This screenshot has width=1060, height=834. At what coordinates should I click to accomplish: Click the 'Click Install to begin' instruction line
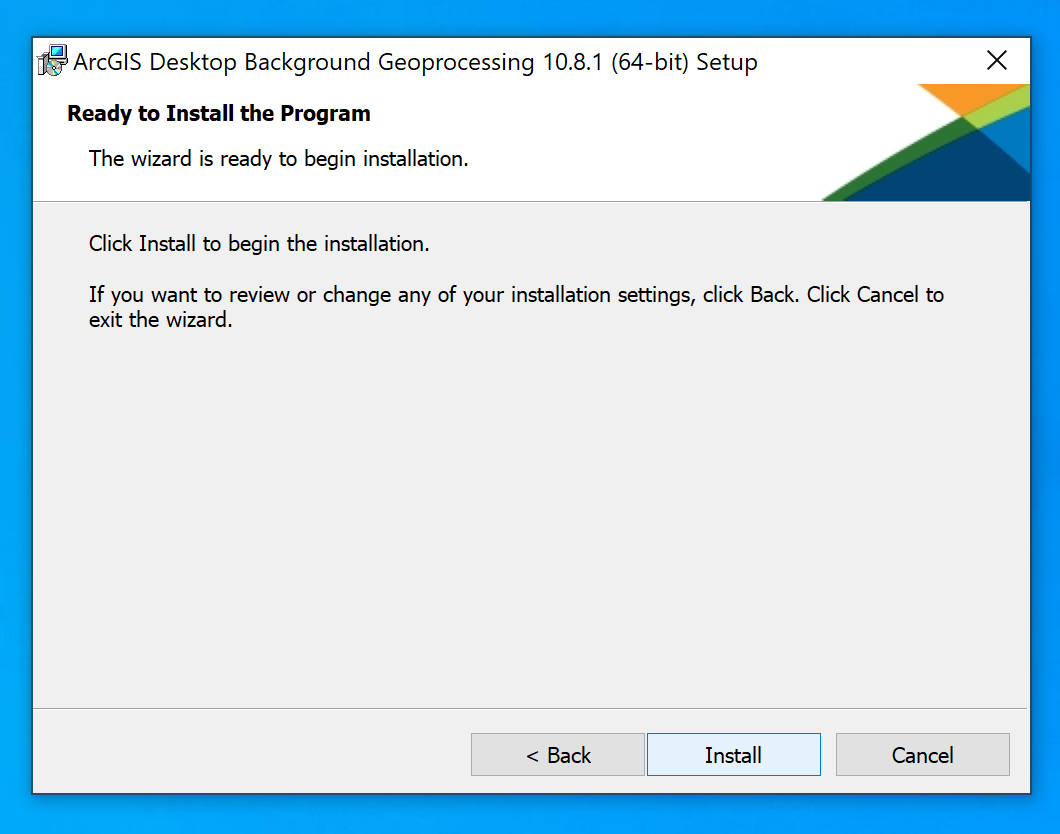pyautogui.click(x=259, y=244)
